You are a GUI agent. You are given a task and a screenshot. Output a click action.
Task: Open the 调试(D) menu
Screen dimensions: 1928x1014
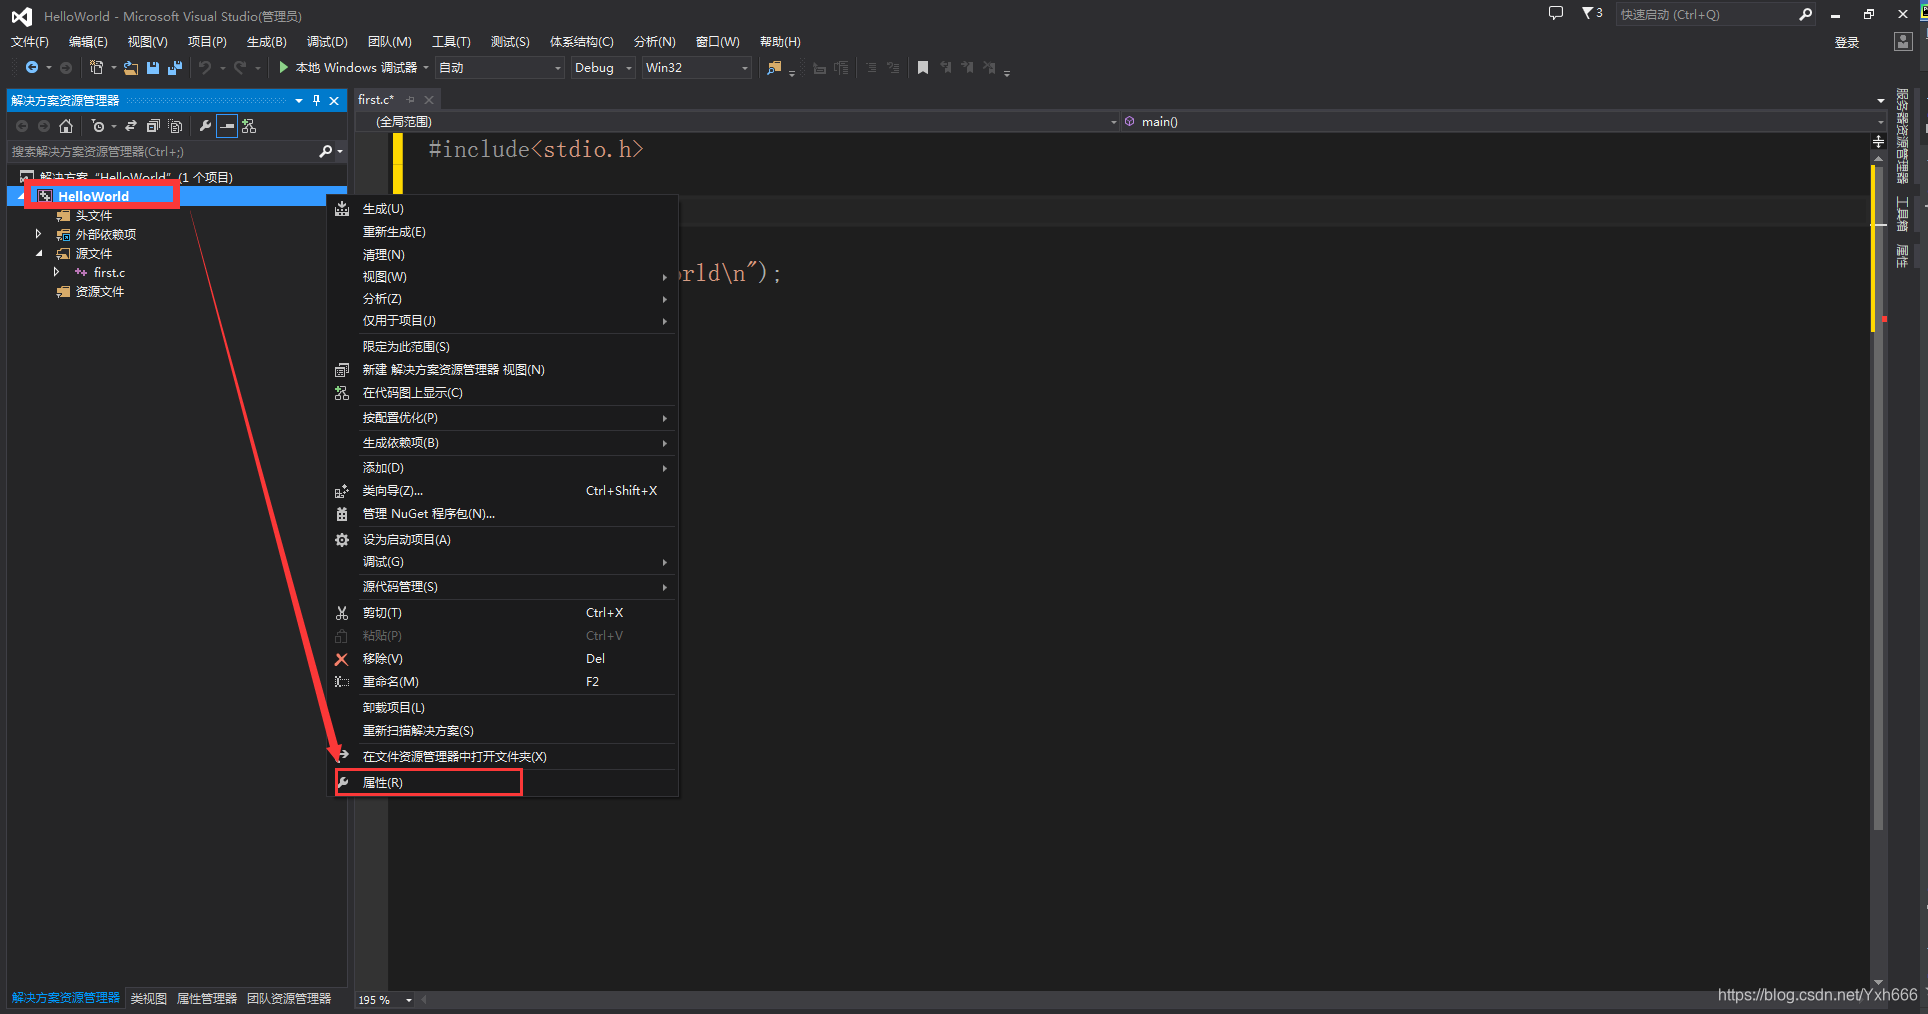tap(327, 41)
